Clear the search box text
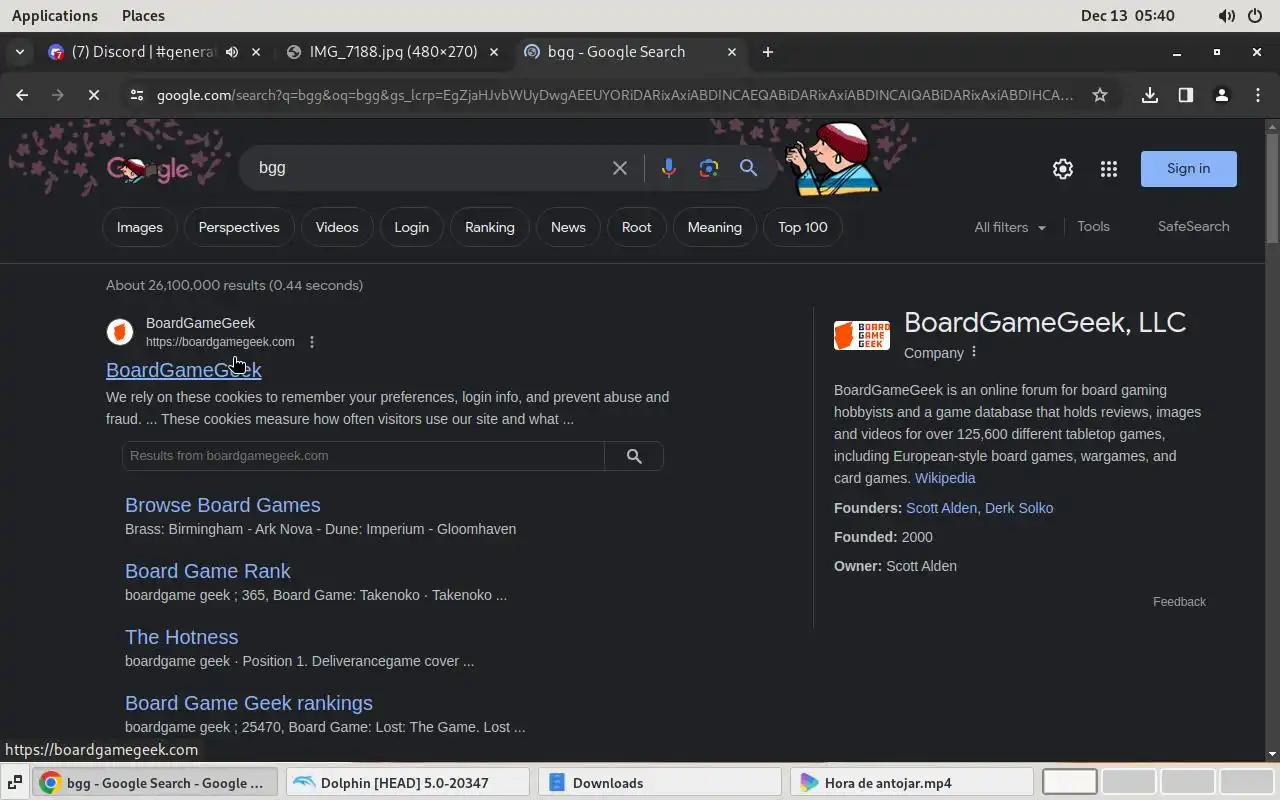 coord(620,168)
